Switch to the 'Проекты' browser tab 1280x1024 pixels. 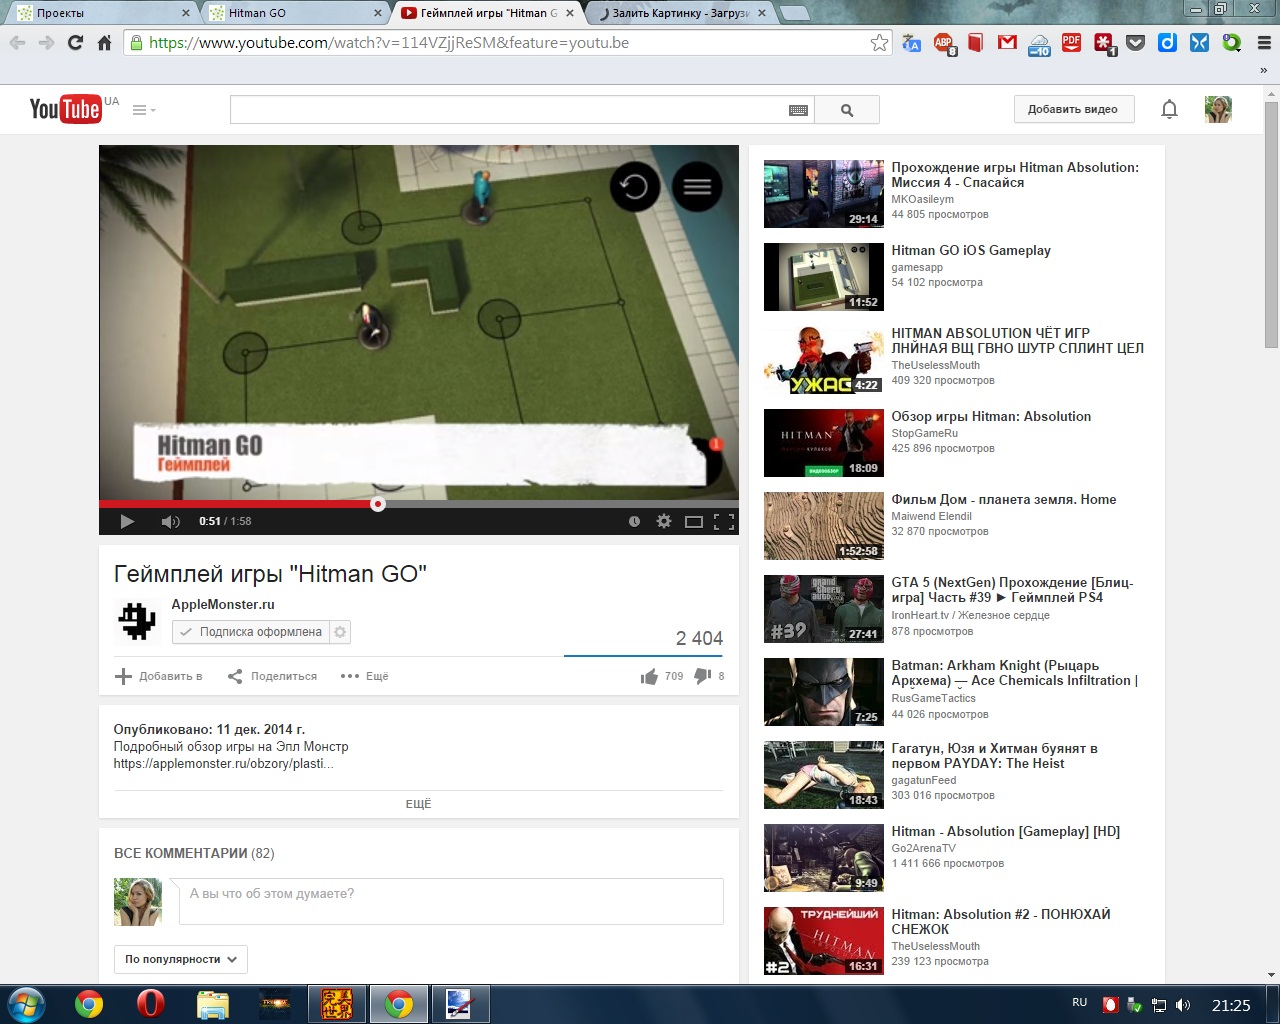[x=98, y=13]
